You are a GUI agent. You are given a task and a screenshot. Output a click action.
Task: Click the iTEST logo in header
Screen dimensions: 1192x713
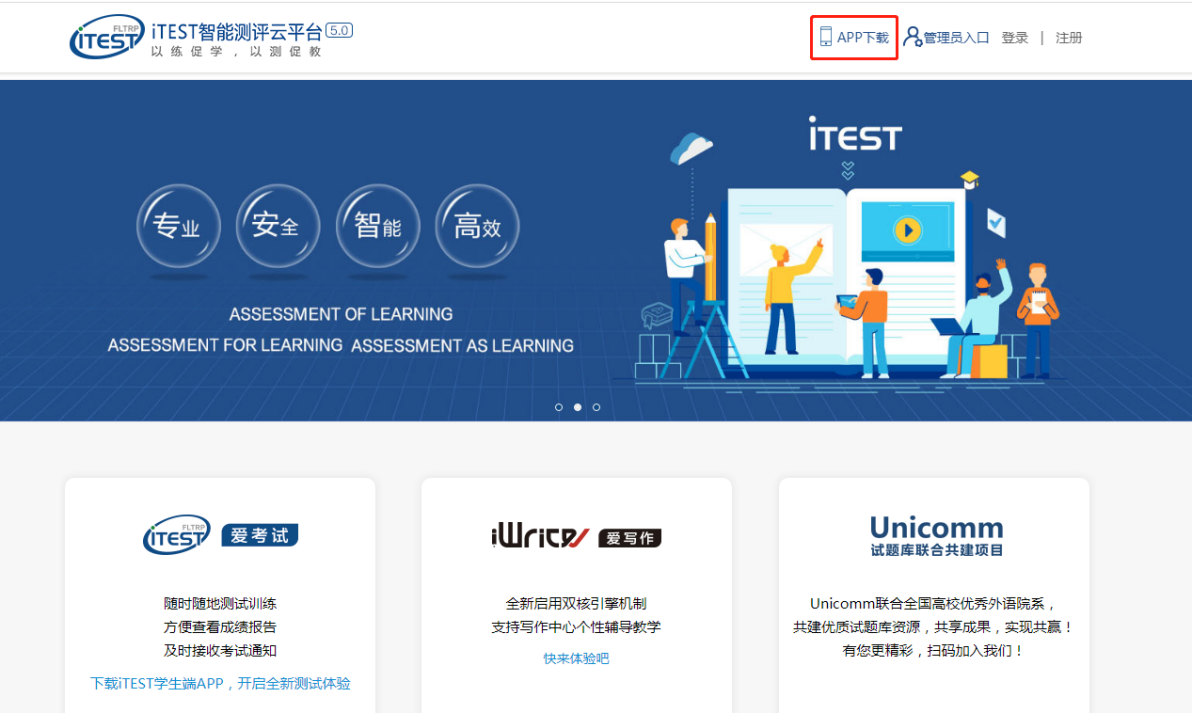(x=107, y=37)
